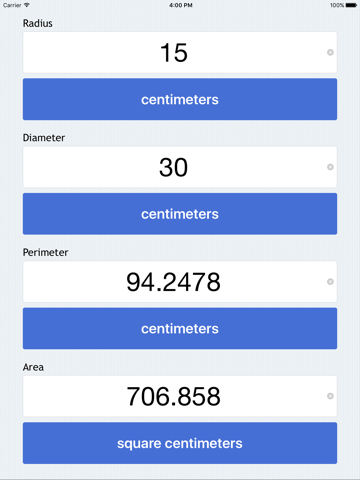
Task: Select the Area field showing 706.858
Action: tap(180, 396)
